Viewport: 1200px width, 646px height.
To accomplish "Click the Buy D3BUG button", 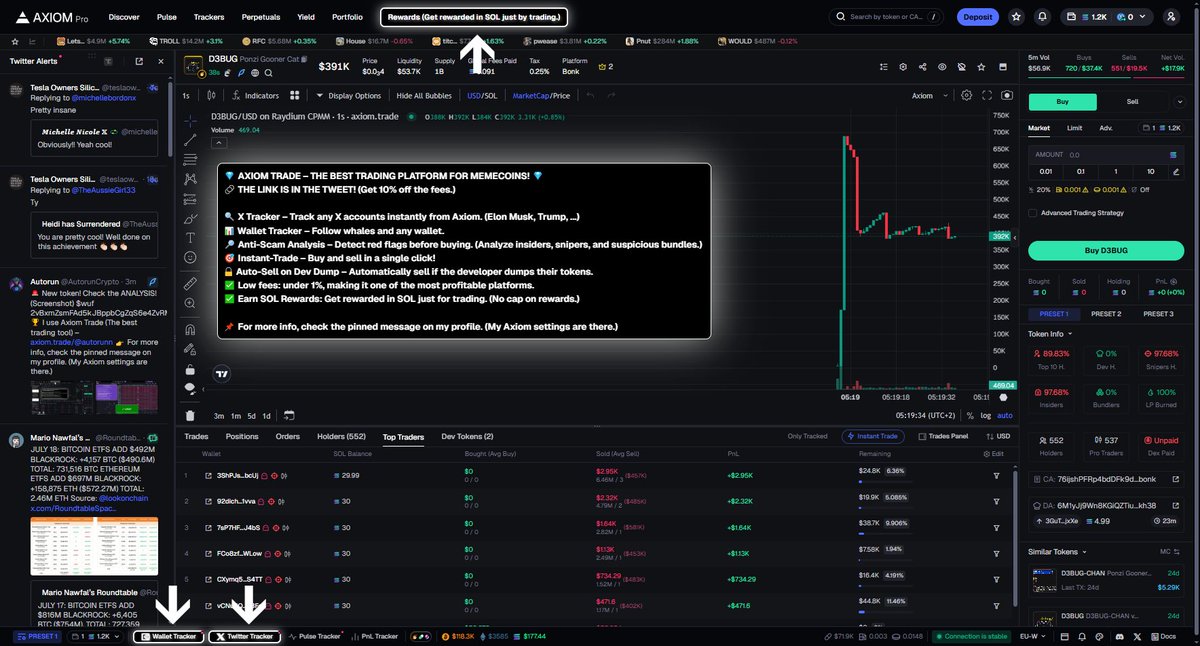I will pos(1105,250).
